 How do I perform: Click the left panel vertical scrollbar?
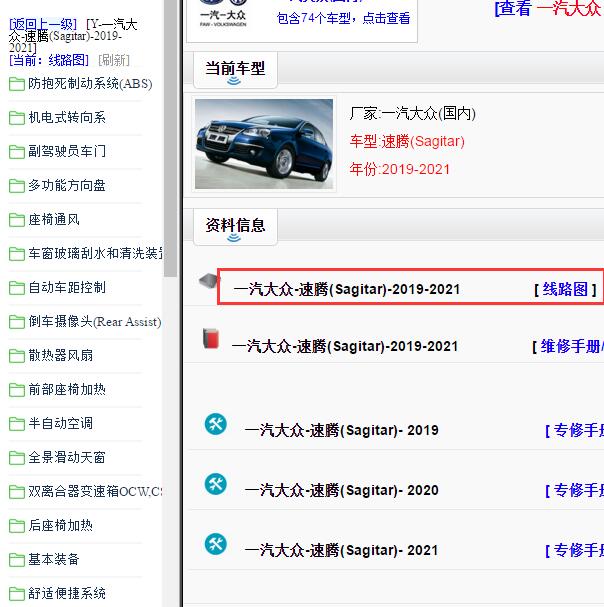pyautogui.click(x=170, y=138)
